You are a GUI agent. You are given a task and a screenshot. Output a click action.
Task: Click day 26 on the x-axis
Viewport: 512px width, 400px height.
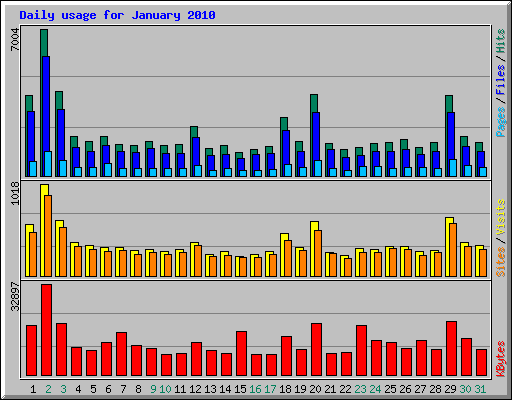pyautogui.click(x=405, y=389)
